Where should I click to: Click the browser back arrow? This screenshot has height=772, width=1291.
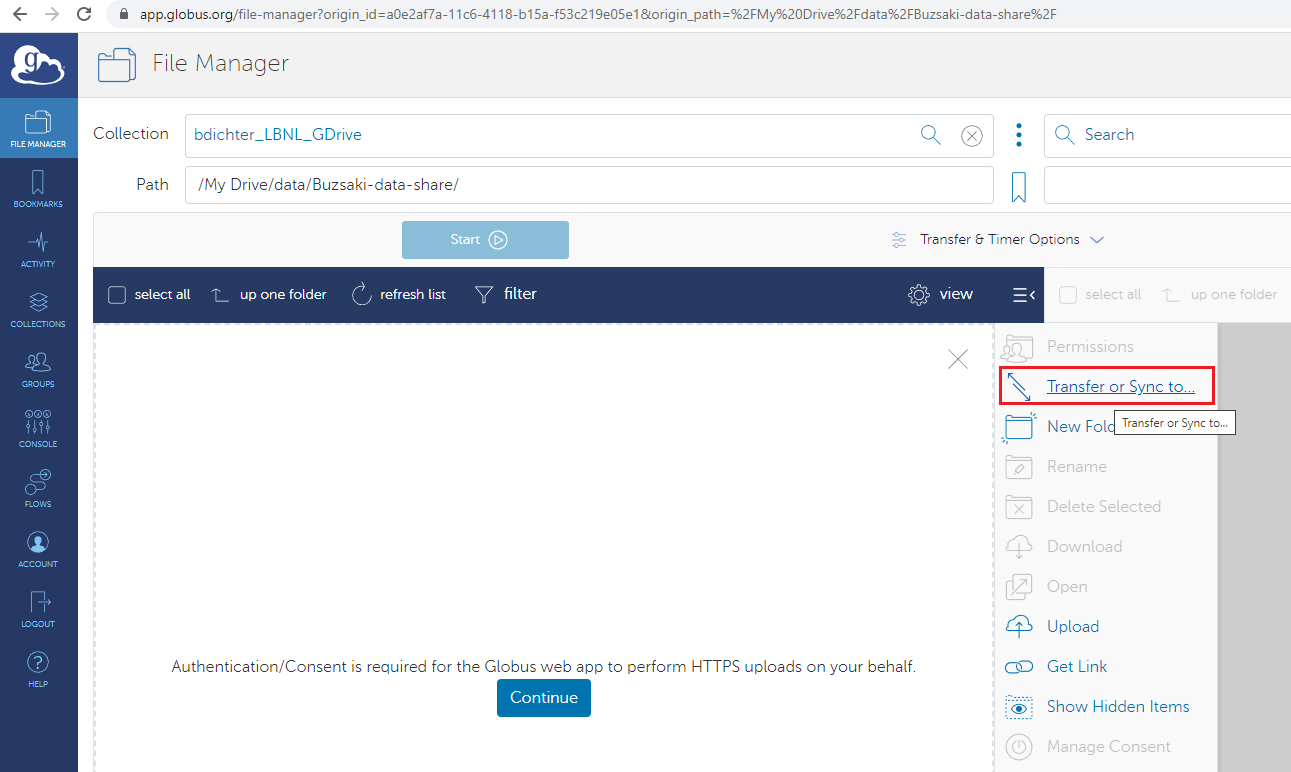pyautogui.click(x=21, y=15)
